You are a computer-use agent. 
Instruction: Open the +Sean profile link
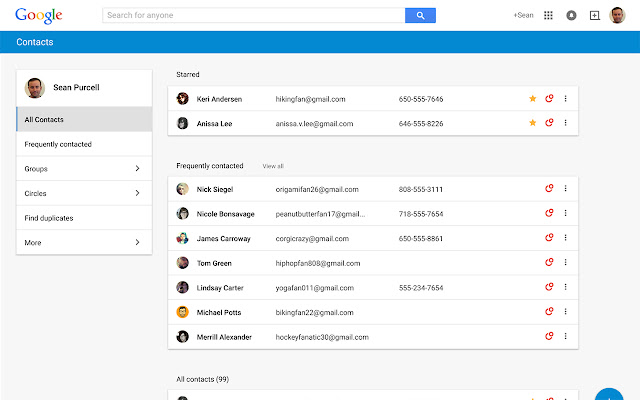pyautogui.click(x=524, y=15)
